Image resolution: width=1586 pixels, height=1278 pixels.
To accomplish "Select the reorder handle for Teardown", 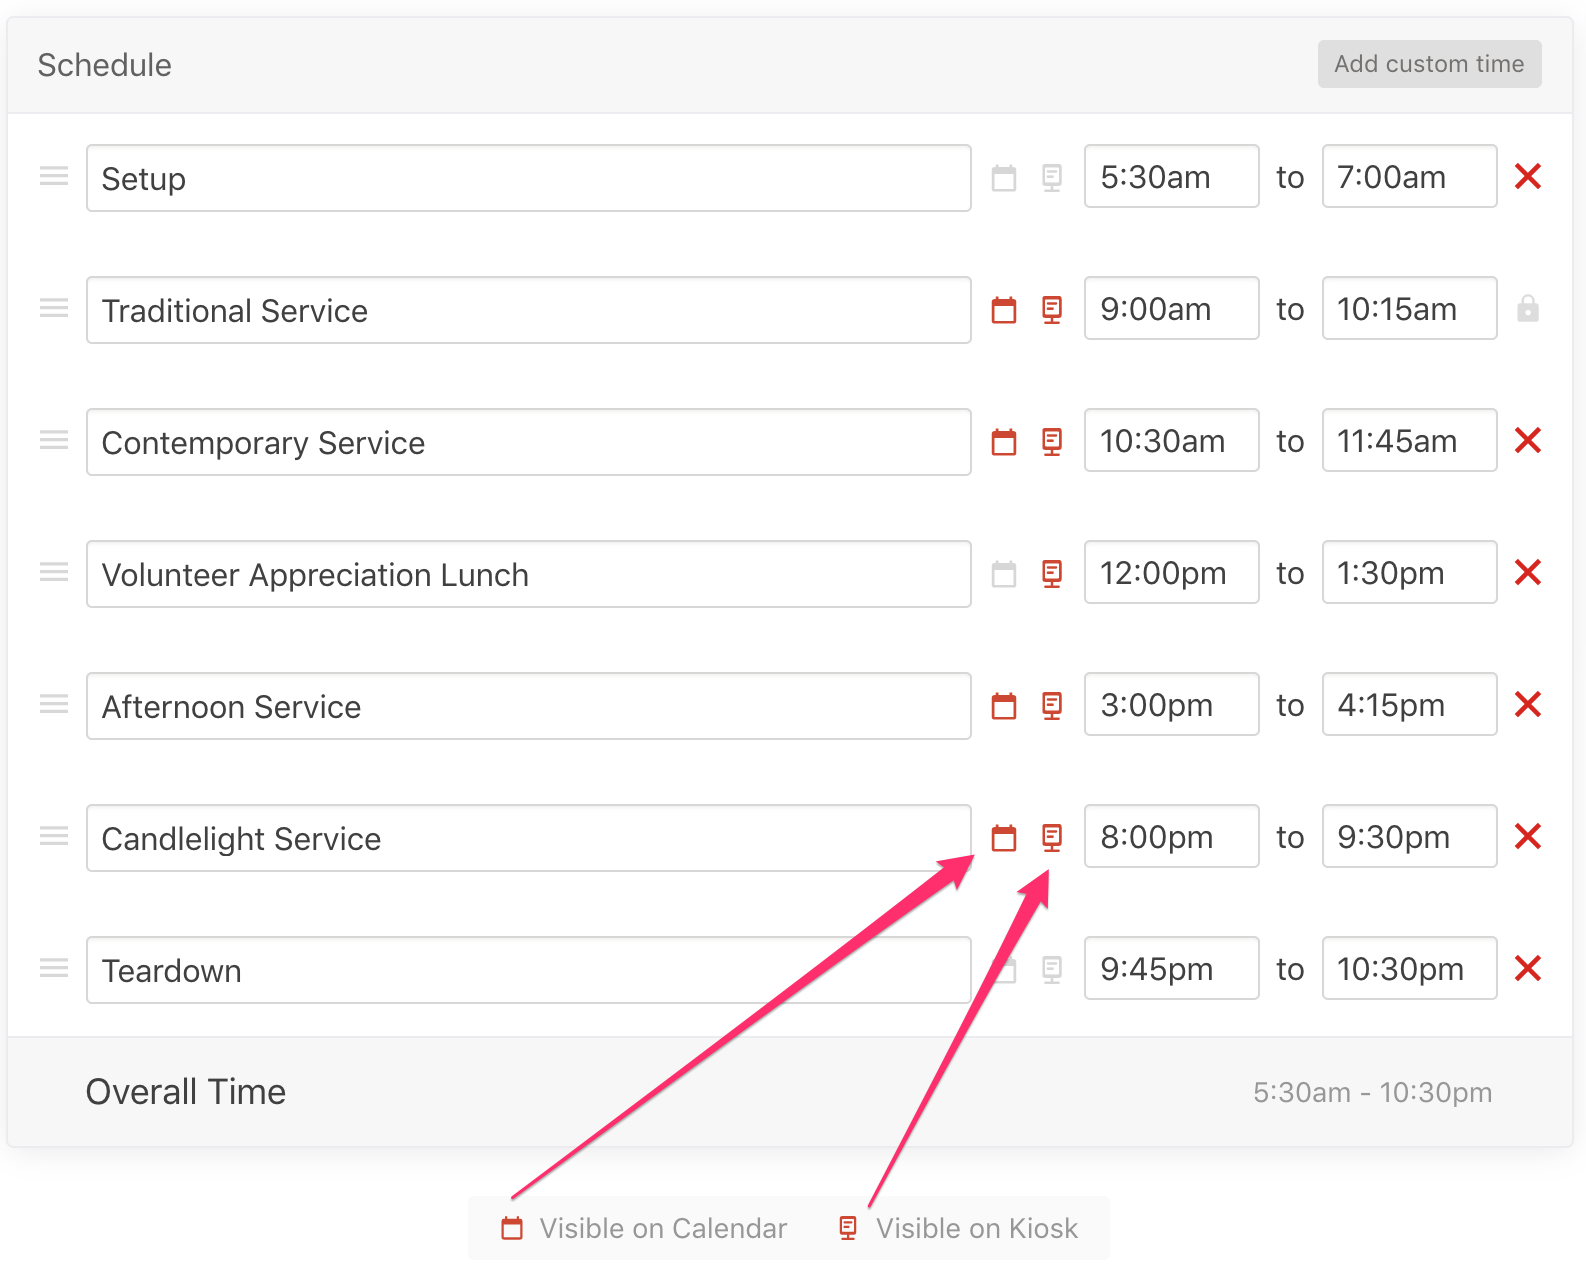I will [x=54, y=968].
